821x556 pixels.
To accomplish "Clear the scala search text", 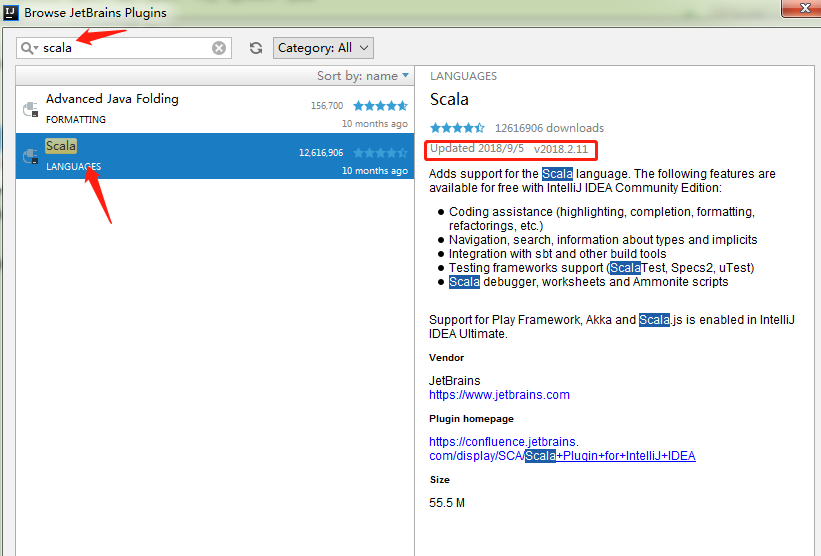I will tap(219, 48).
